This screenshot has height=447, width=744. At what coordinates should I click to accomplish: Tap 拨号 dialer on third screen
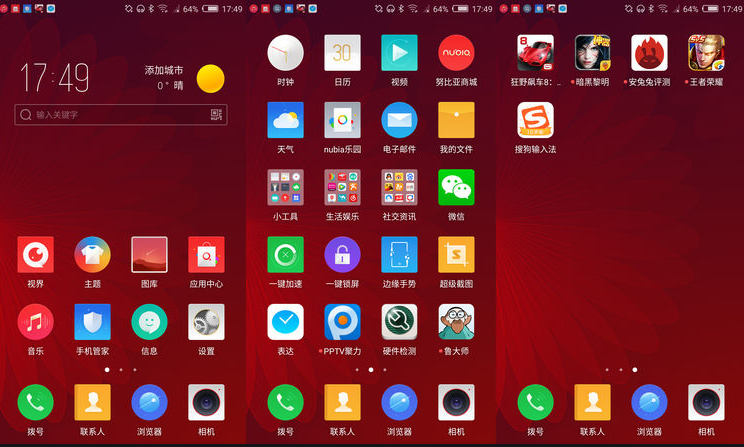[536, 402]
